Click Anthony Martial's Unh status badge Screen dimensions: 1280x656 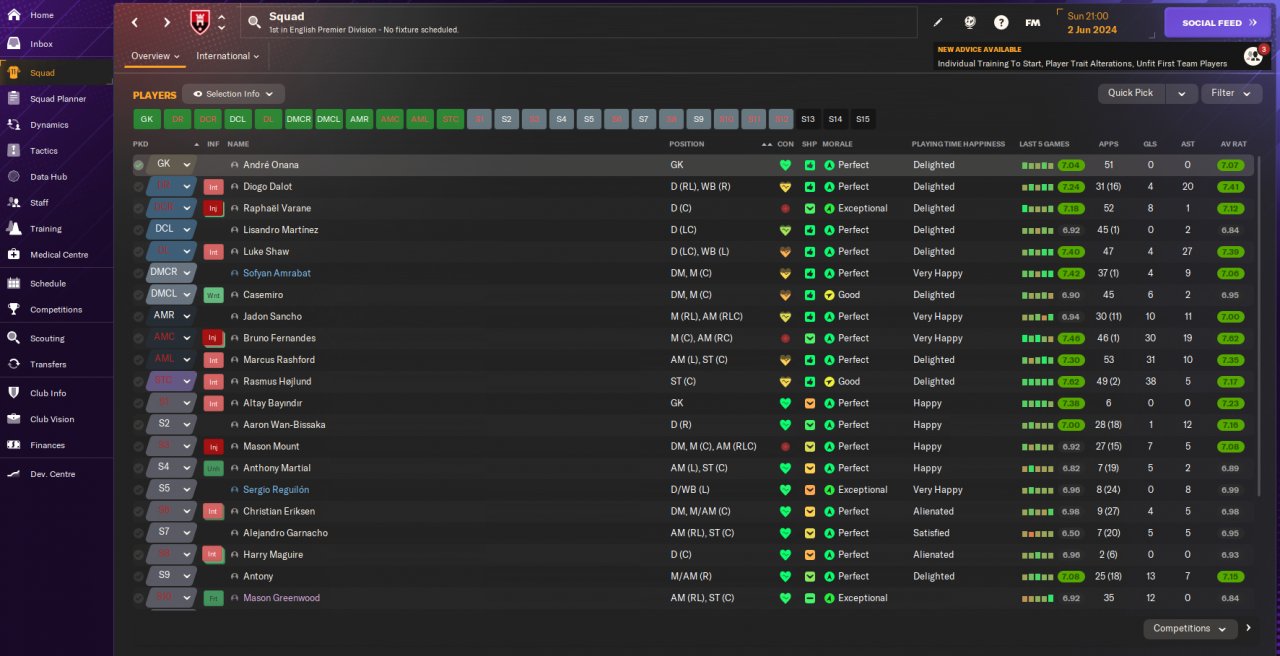pyautogui.click(x=213, y=468)
